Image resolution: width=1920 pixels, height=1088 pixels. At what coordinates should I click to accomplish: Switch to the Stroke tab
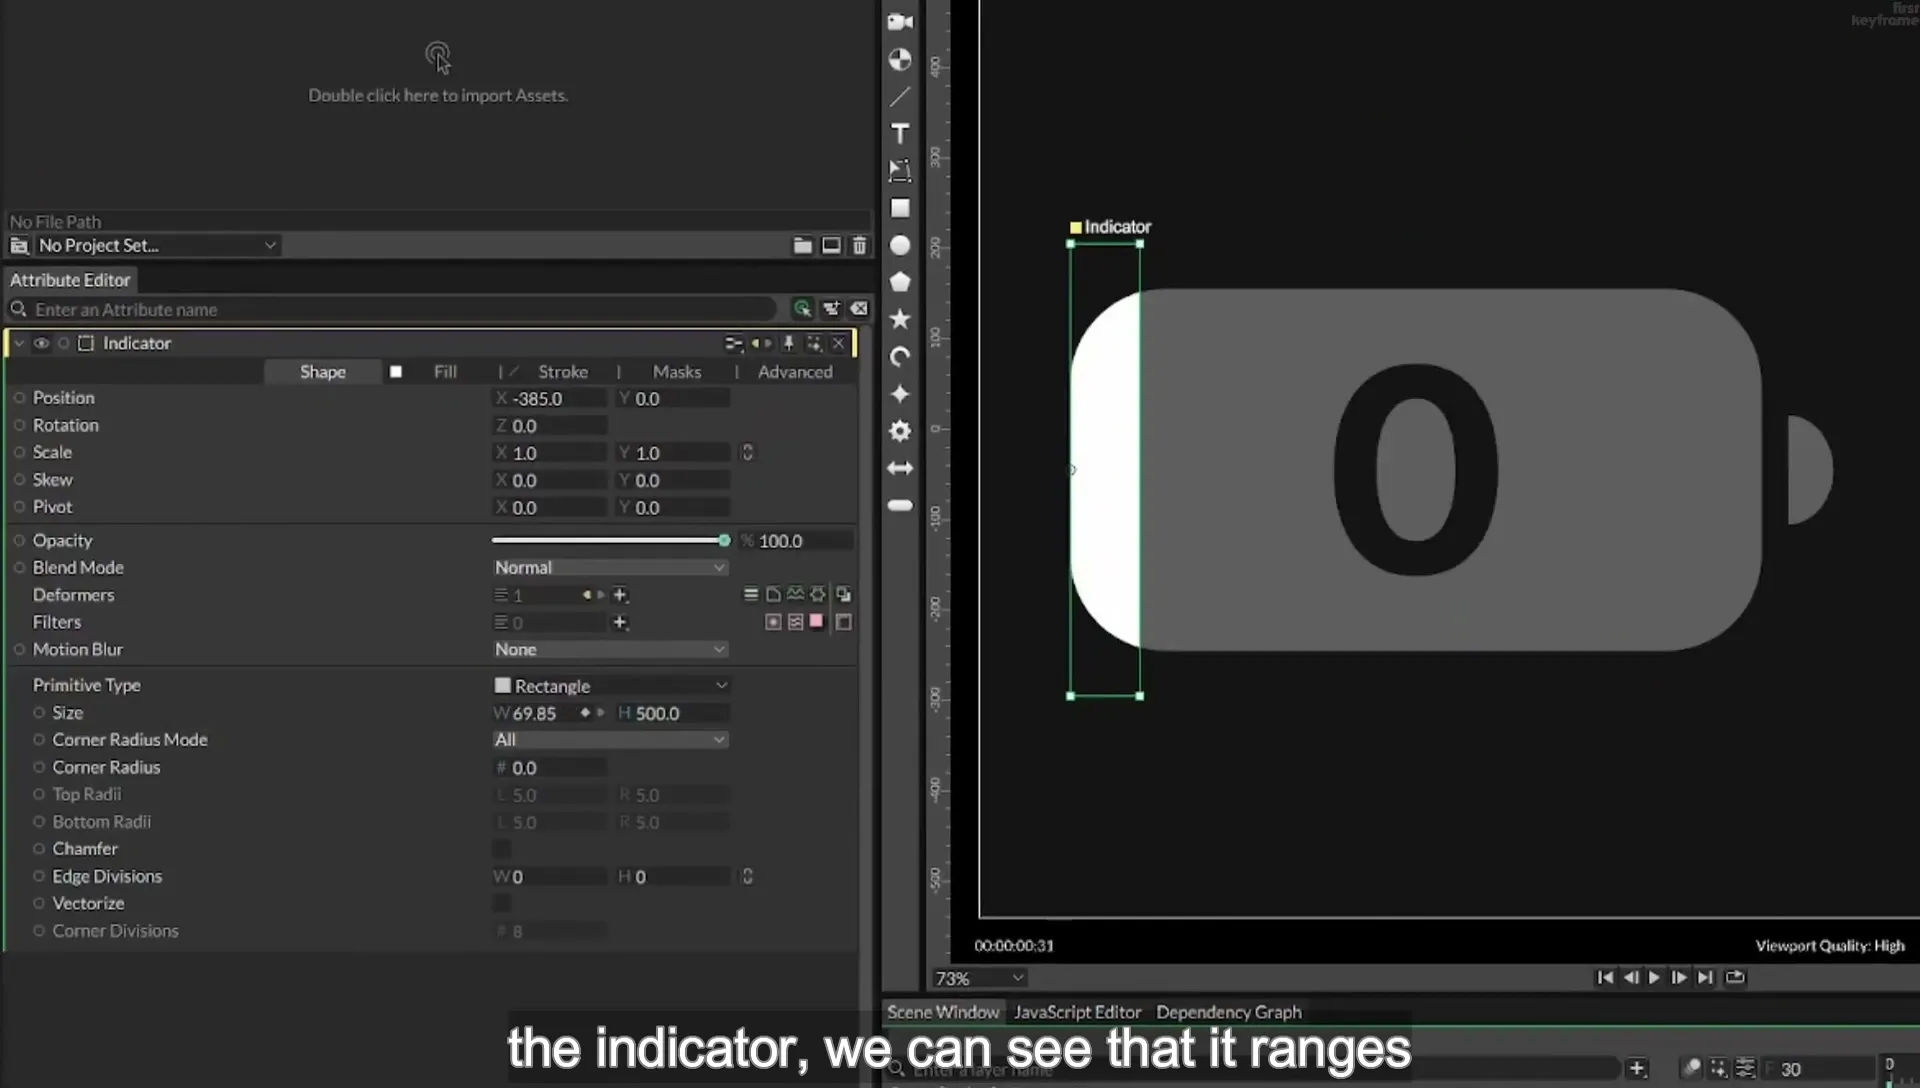click(563, 372)
